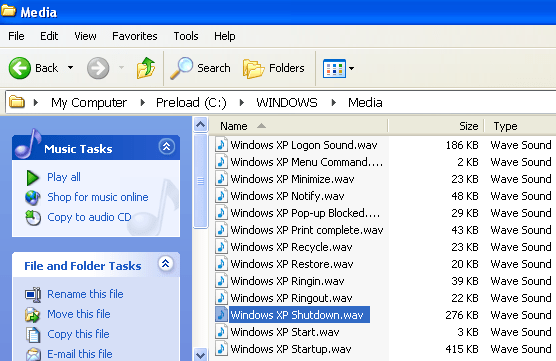Select the highlighted Windows XP Shutdown.wav
This screenshot has height=361, width=556.
(299, 315)
